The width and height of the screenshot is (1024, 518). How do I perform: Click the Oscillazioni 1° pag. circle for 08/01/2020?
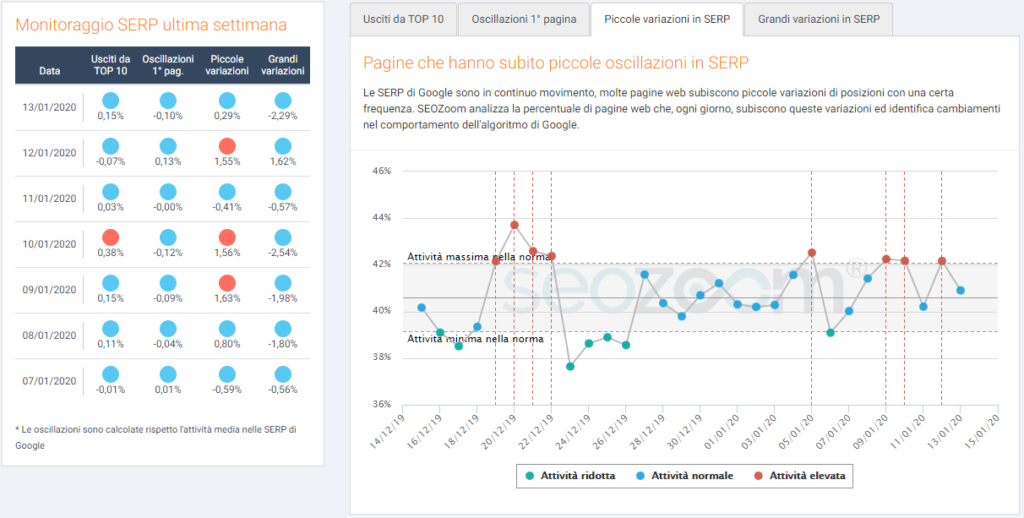pos(168,329)
